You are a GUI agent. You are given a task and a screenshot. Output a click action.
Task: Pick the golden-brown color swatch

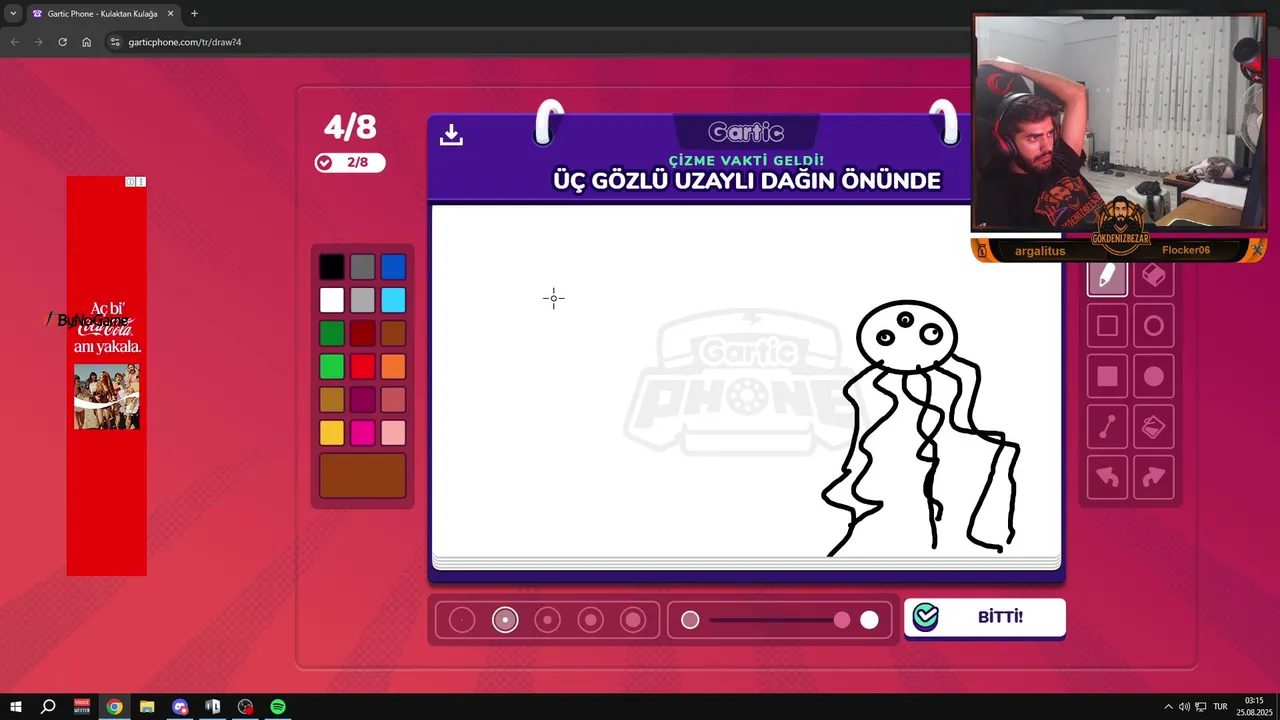point(332,399)
